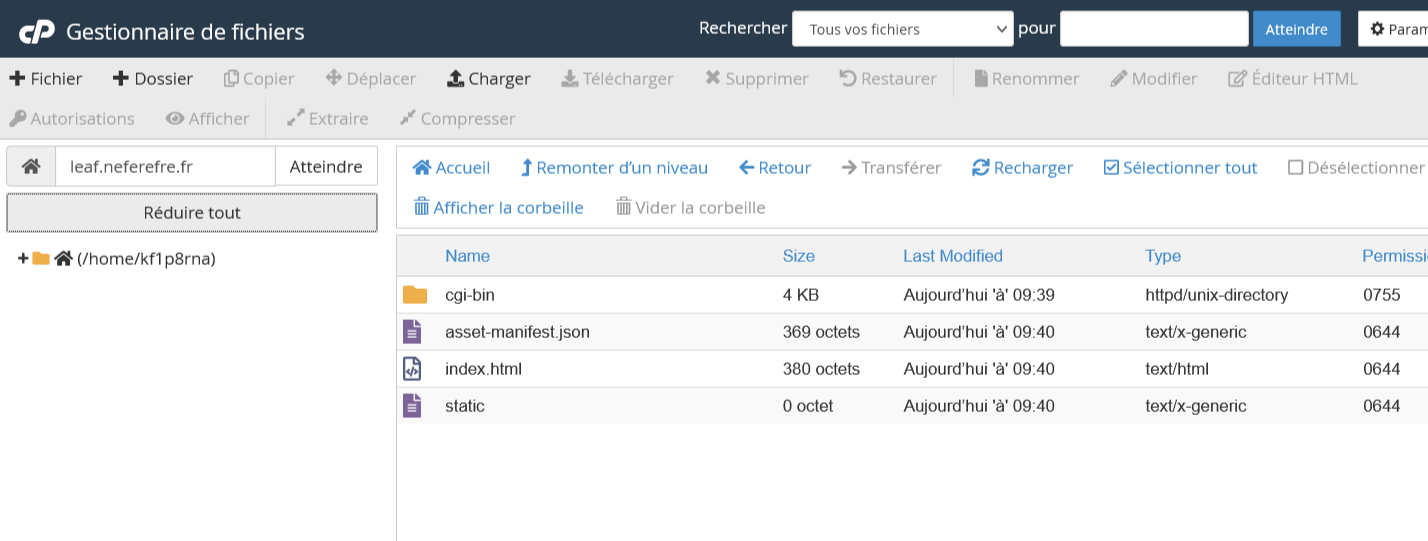Click the home icon beside path field
The width and height of the screenshot is (1428, 541).
(31, 167)
